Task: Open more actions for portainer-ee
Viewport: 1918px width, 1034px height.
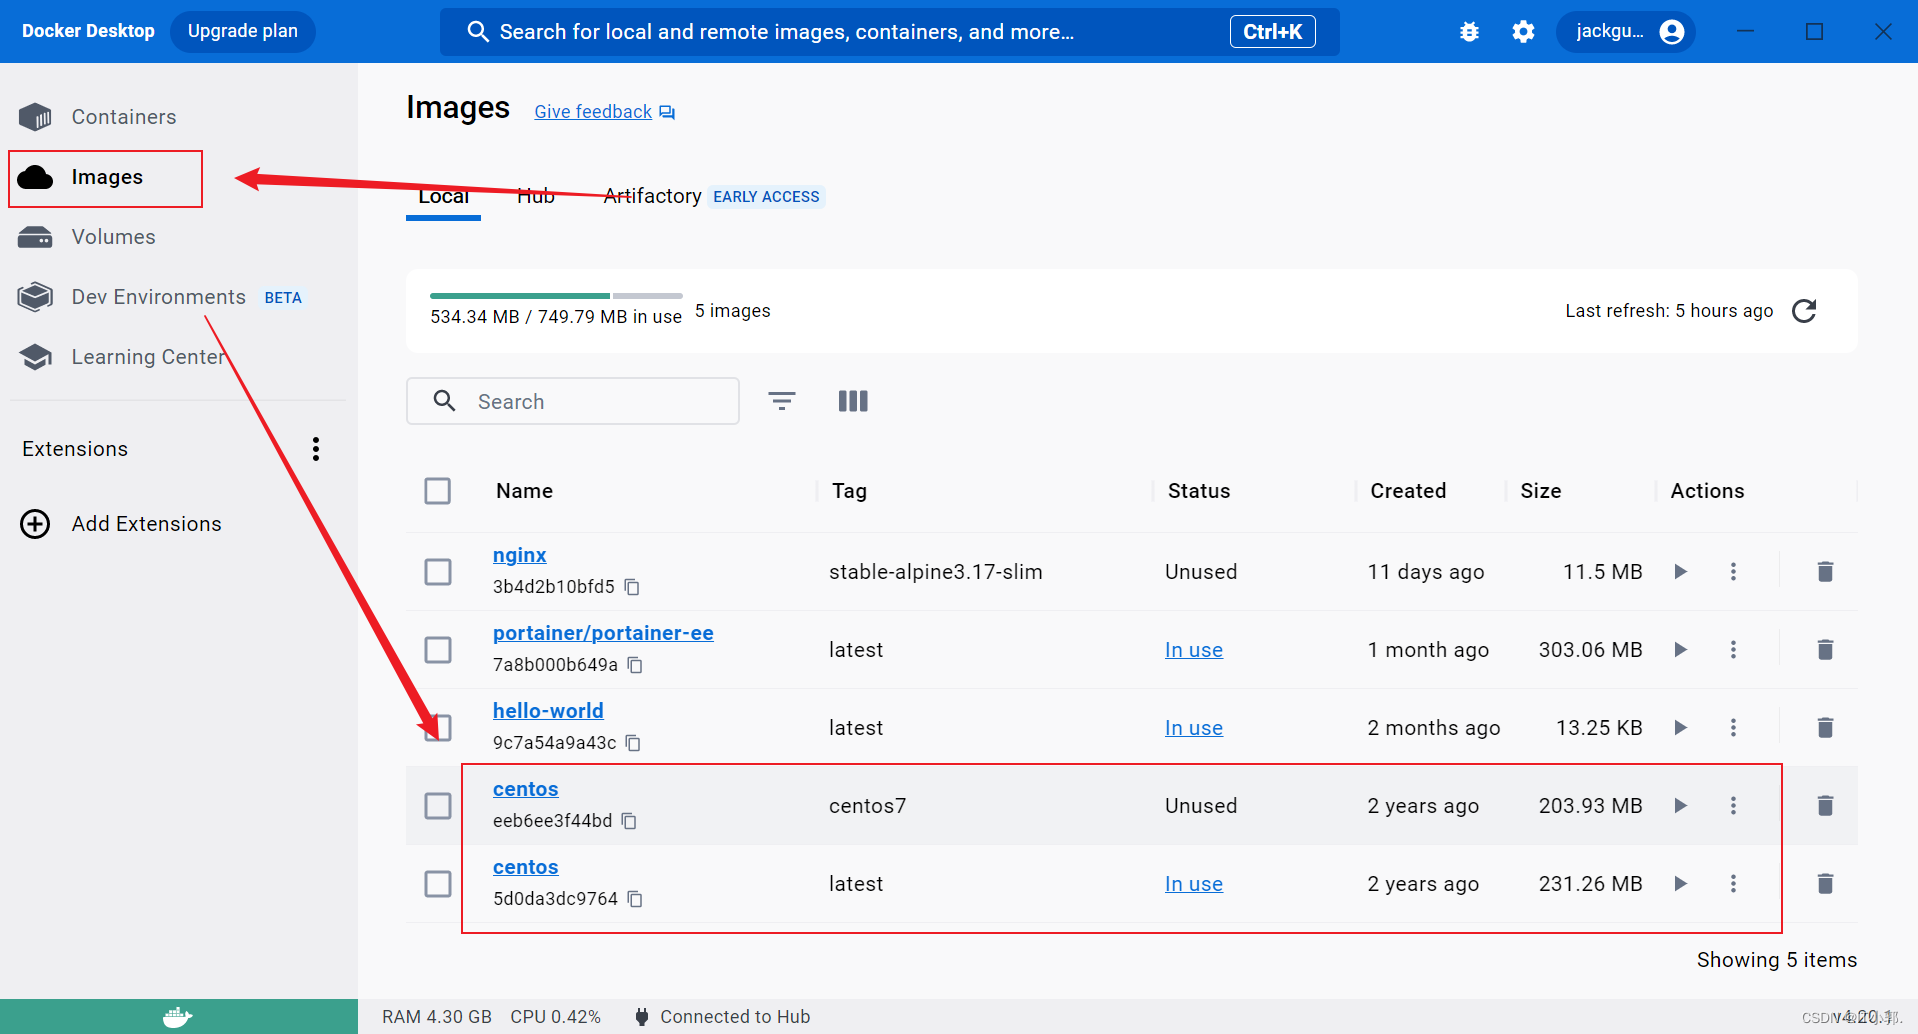Action: pyautogui.click(x=1734, y=650)
